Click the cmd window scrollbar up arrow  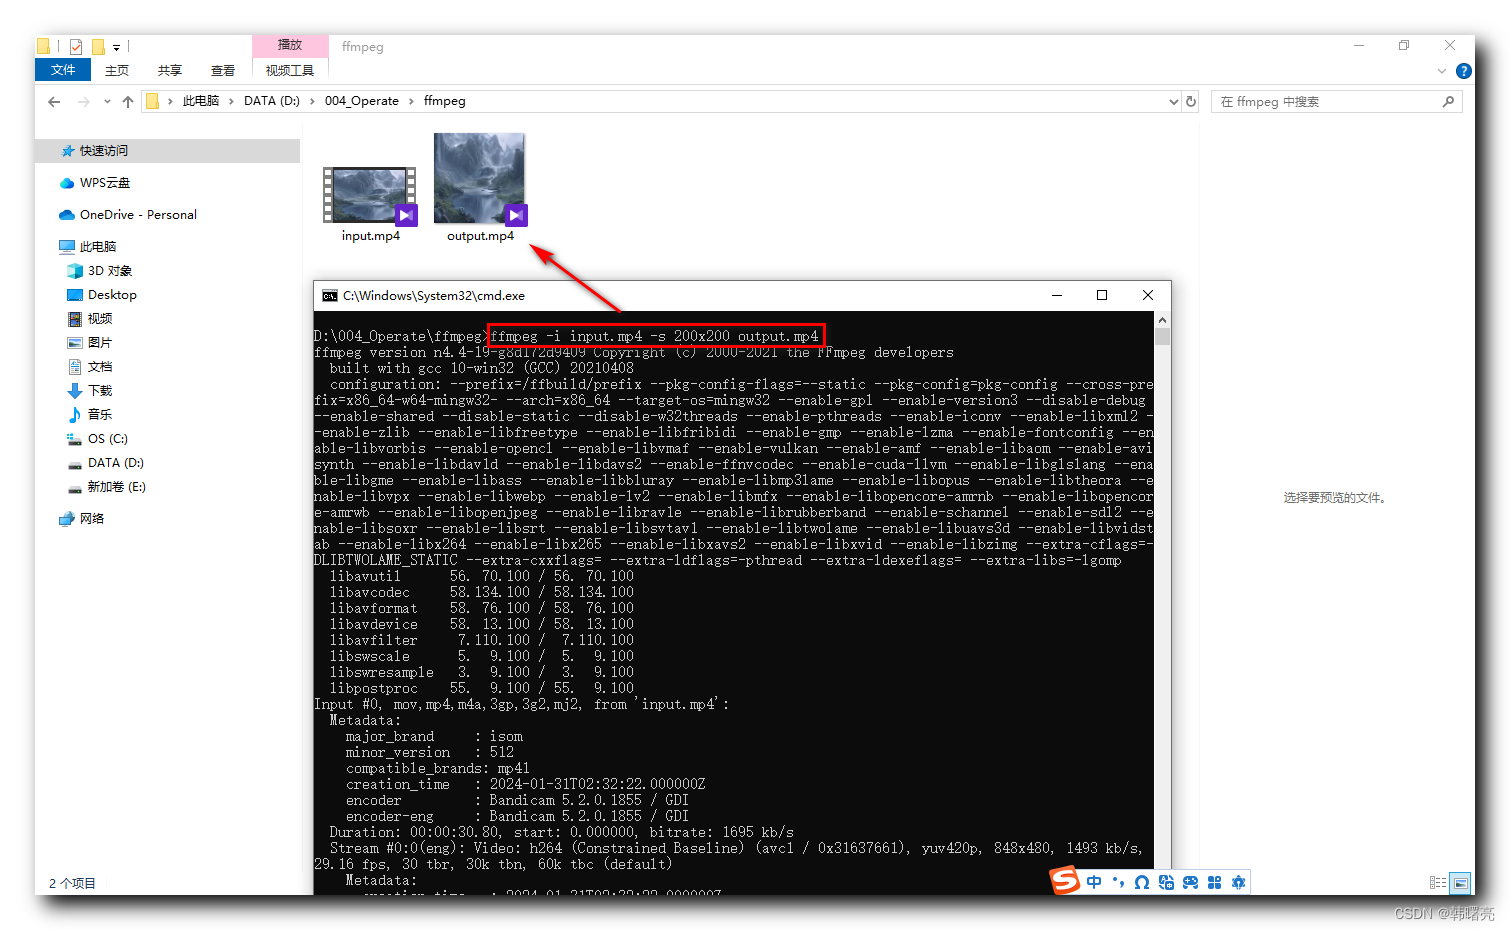click(x=1162, y=320)
